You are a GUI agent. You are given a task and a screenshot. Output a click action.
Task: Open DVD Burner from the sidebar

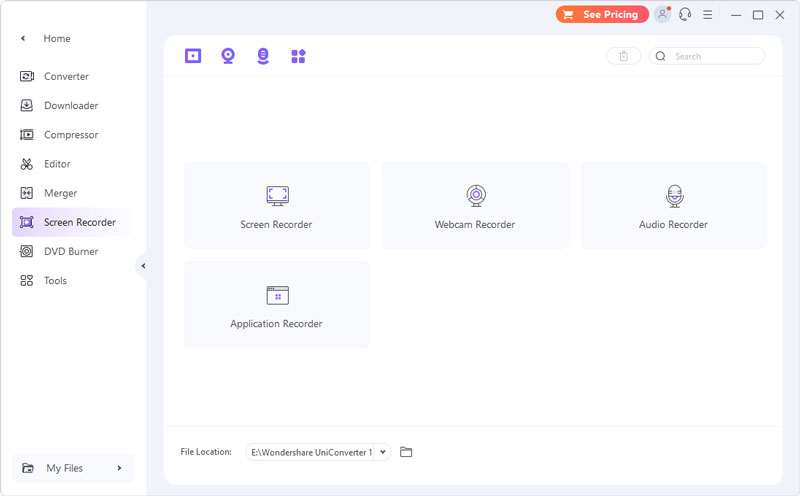(71, 251)
